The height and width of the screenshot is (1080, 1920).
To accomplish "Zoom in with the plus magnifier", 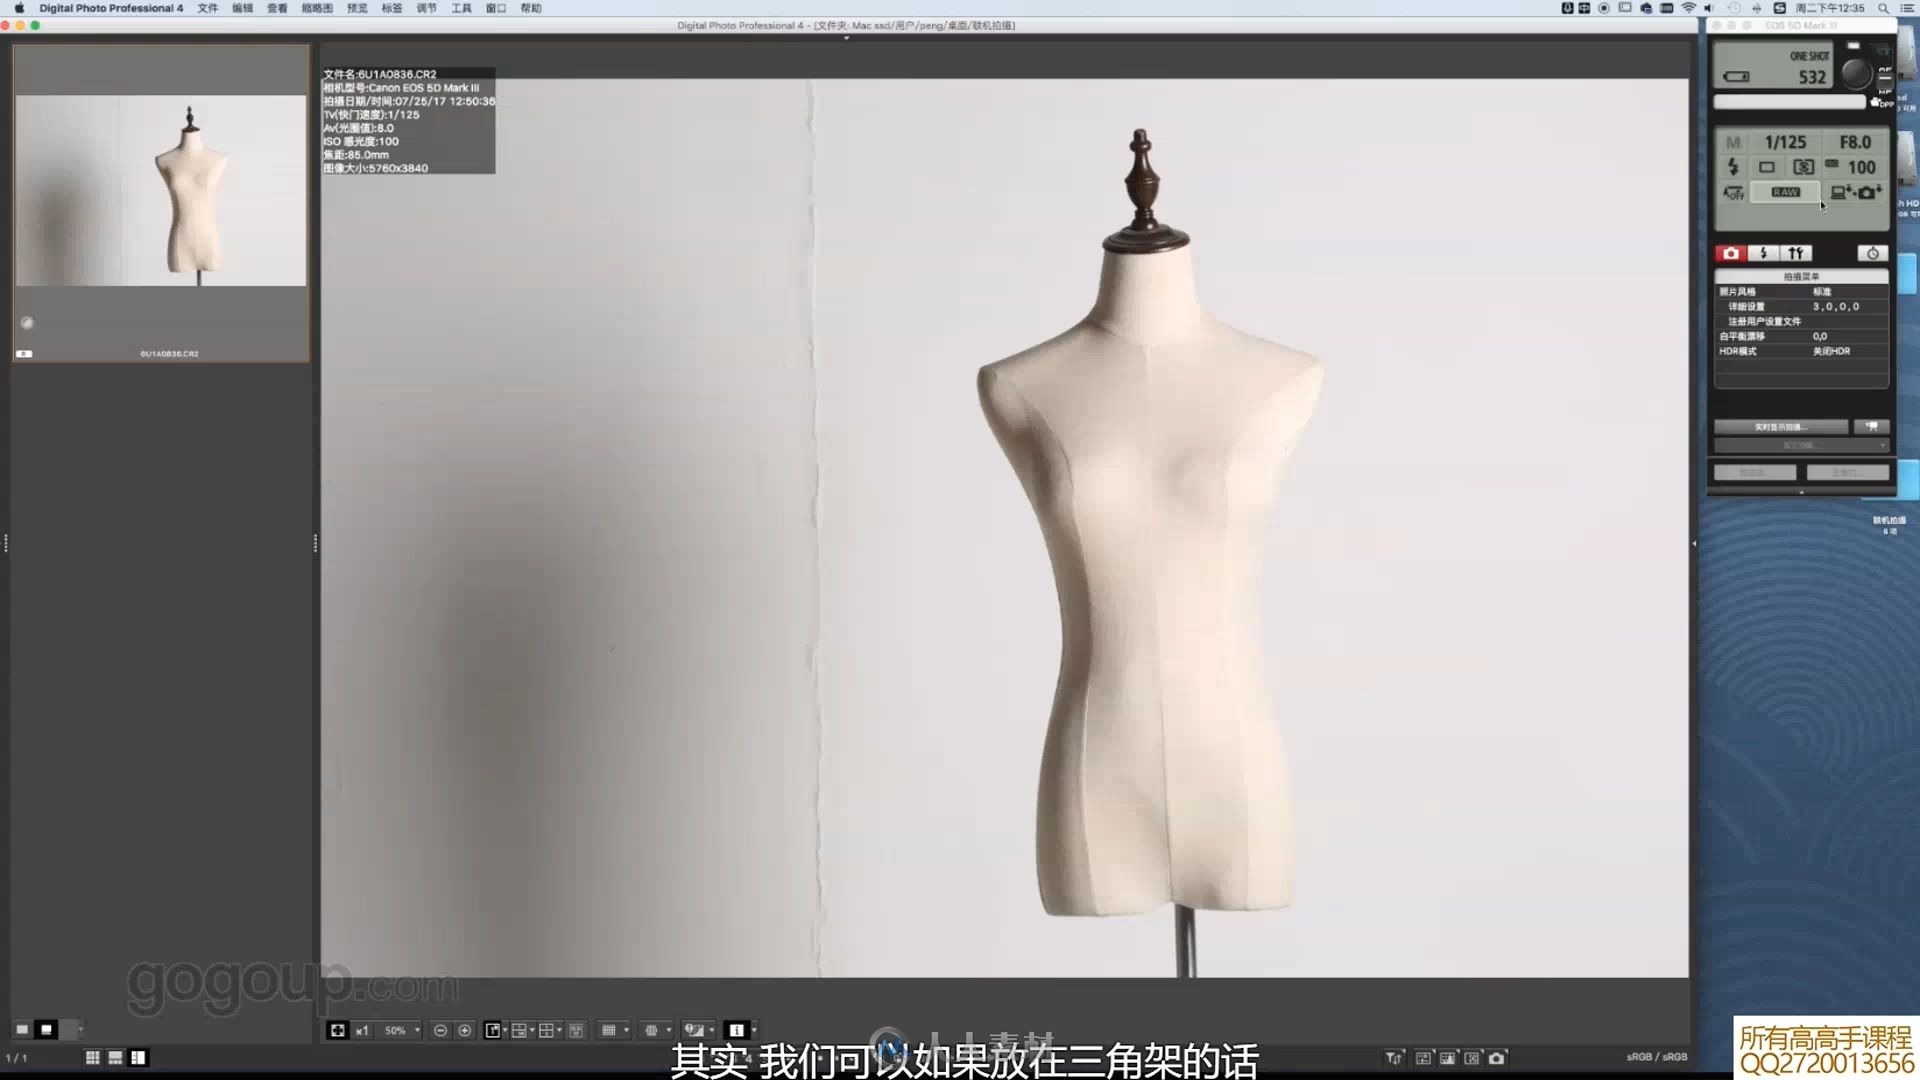I will tap(464, 1030).
